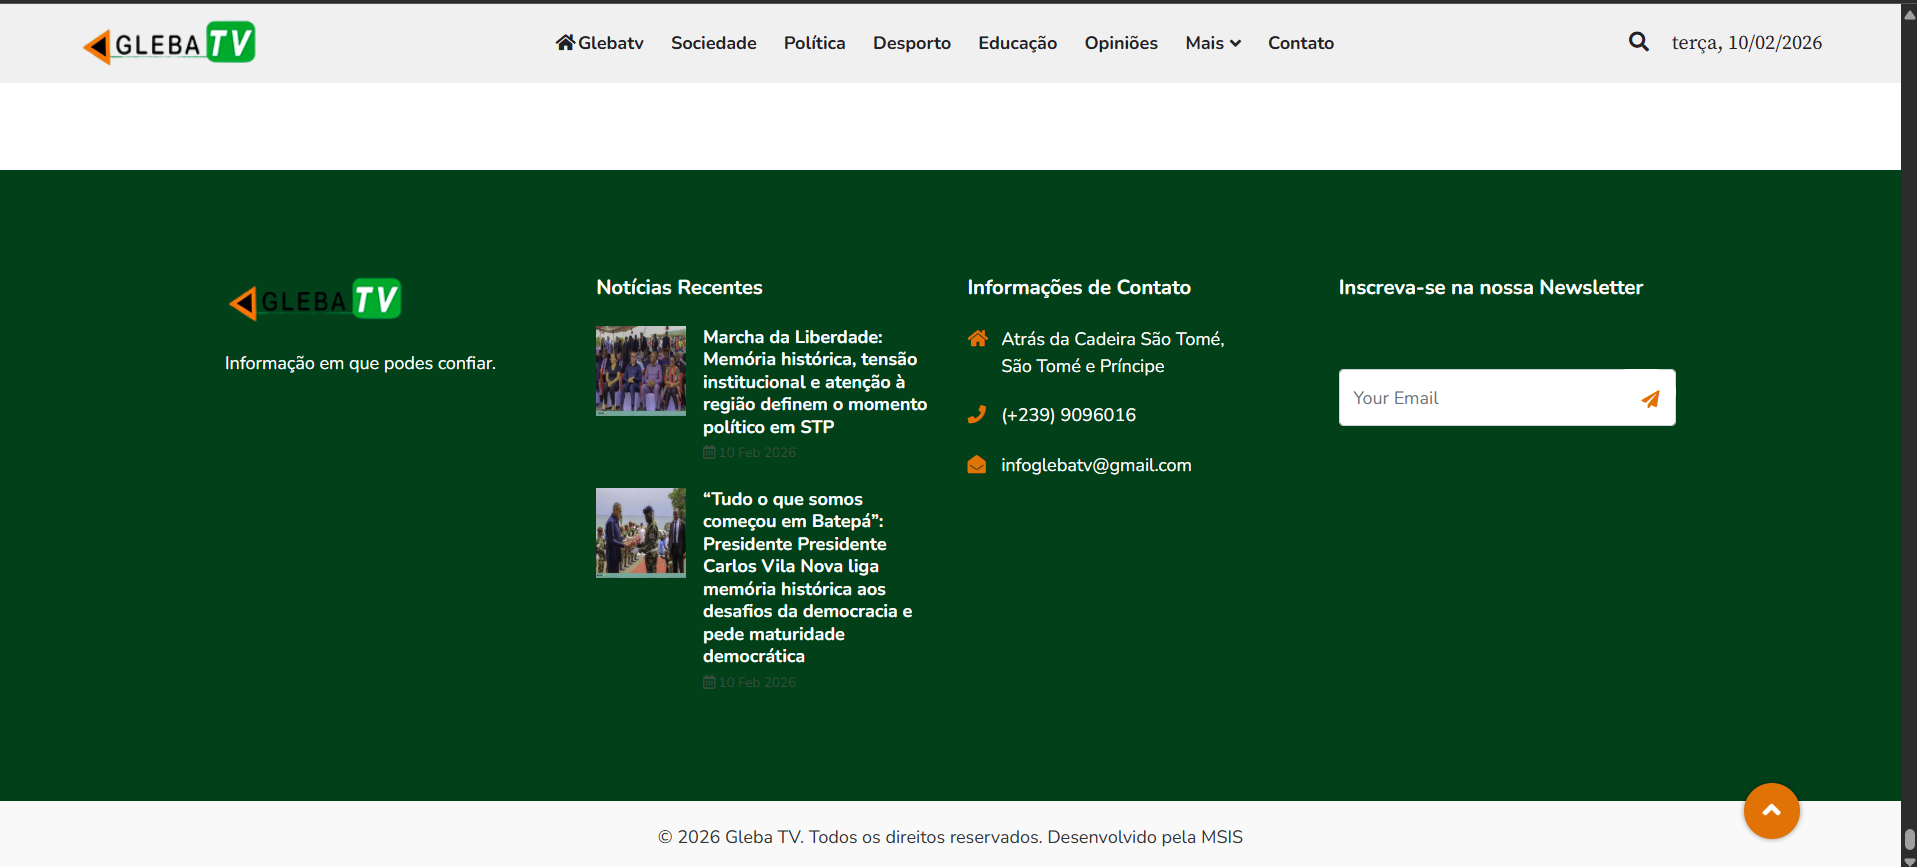The image size is (1917, 867).
Task: Click the orange phone icon
Action: point(977,414)
